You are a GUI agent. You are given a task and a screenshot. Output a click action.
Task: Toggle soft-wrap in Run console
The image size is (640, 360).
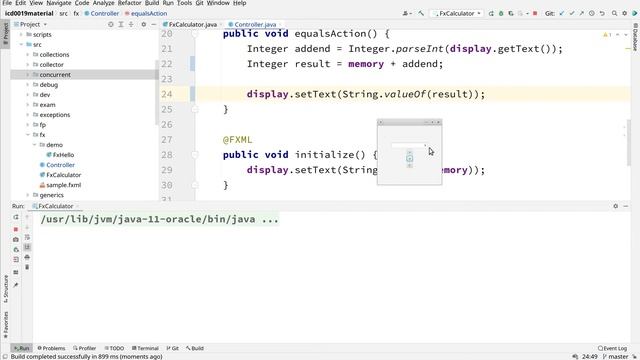click(x=27, y=237)
